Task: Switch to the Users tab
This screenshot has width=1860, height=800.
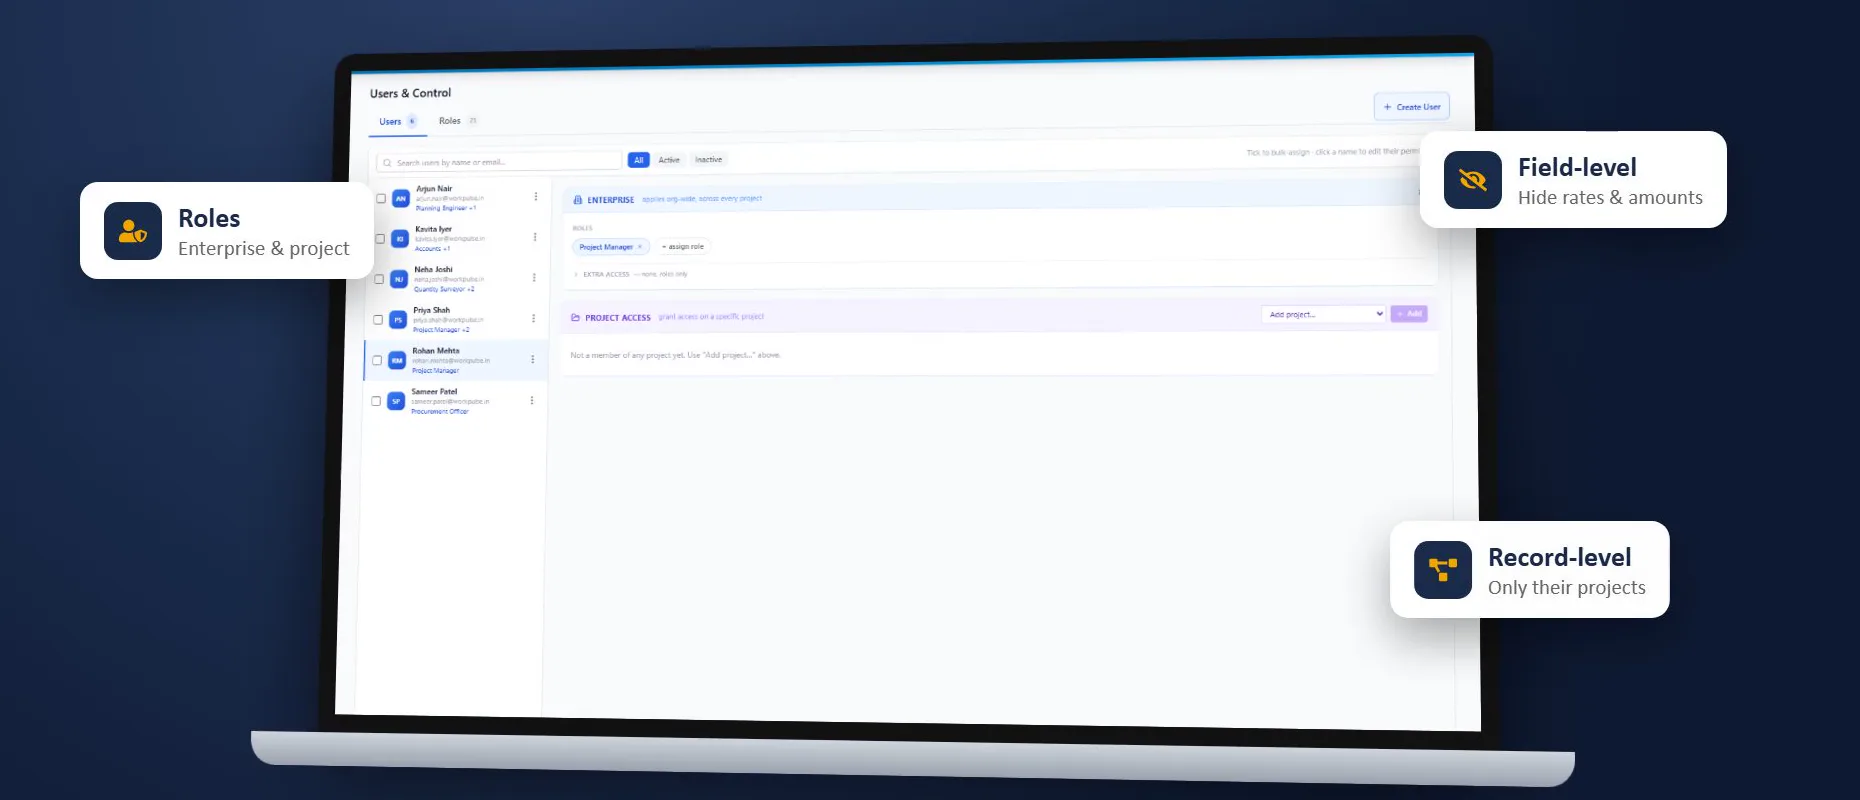Action: pyautogui.click(x=397, y=122)
